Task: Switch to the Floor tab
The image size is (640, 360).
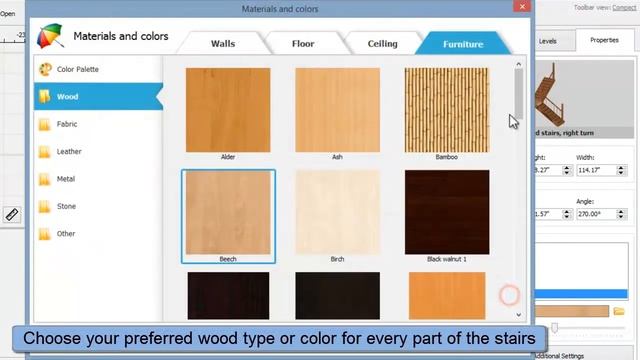Action: (x=303, y=44)
